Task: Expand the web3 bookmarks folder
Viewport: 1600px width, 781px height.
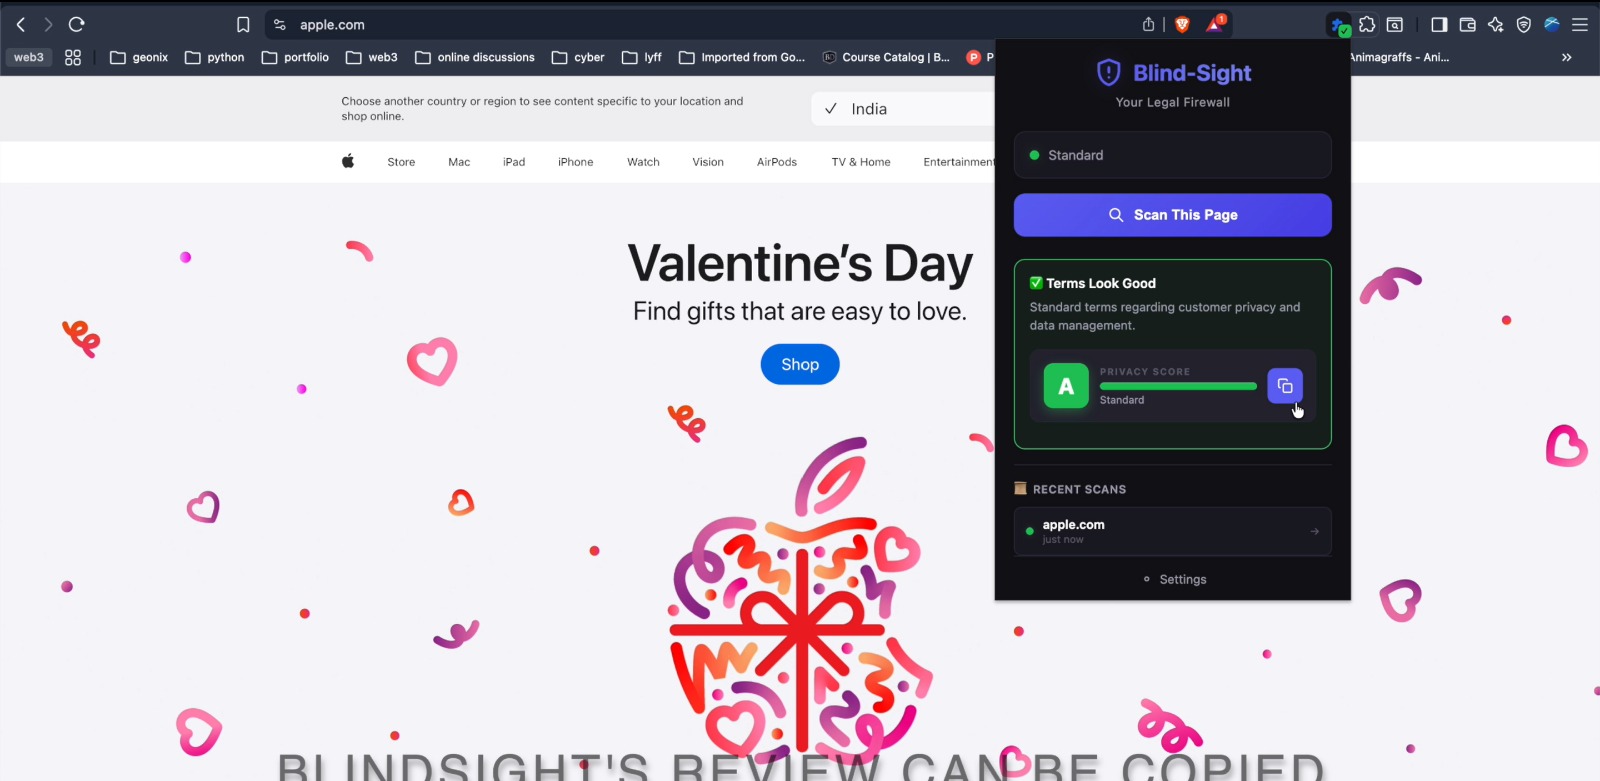Action: [x=372, y=58]
